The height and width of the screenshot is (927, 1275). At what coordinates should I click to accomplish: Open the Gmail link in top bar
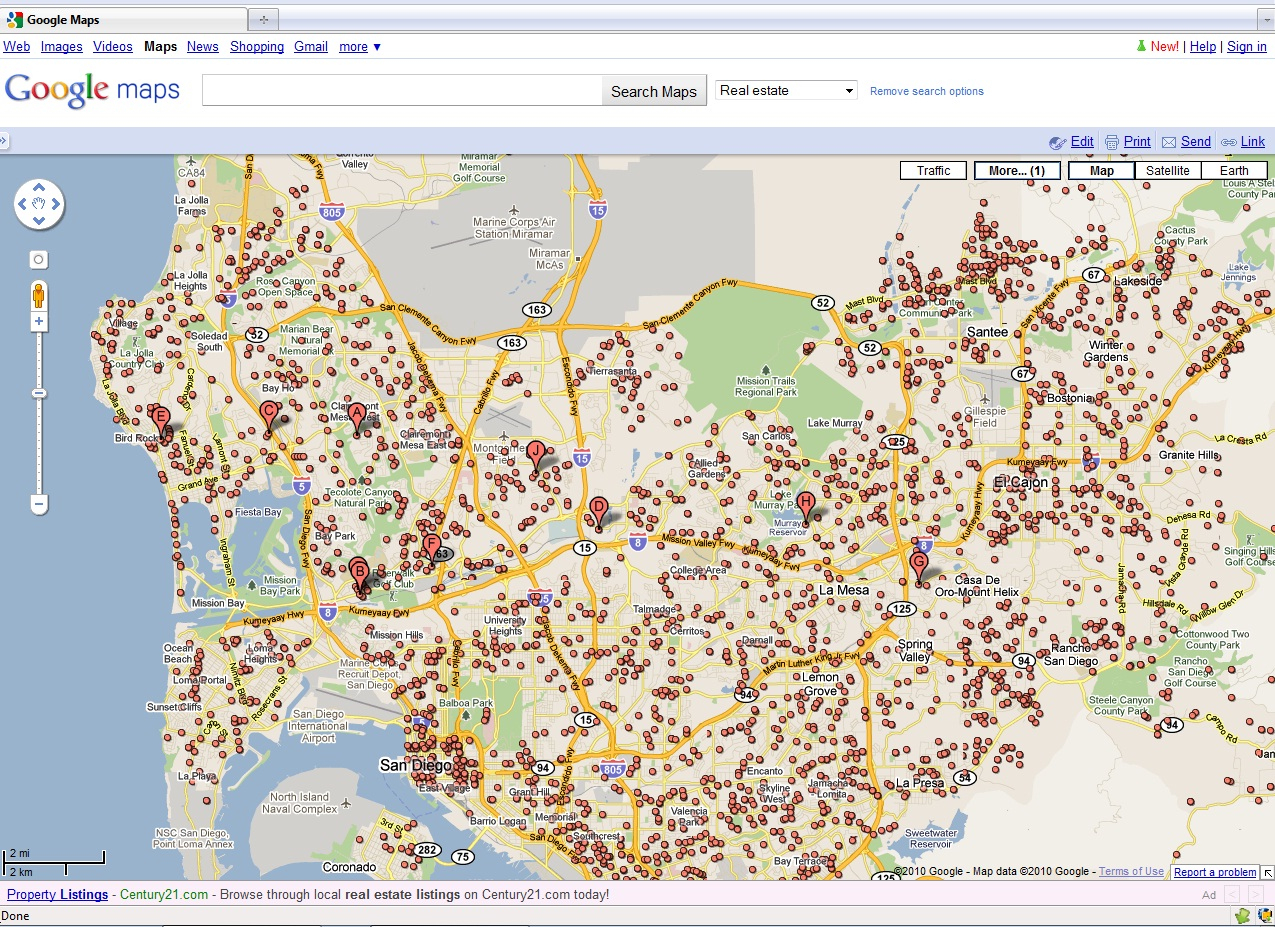click(x=311, y=47)
